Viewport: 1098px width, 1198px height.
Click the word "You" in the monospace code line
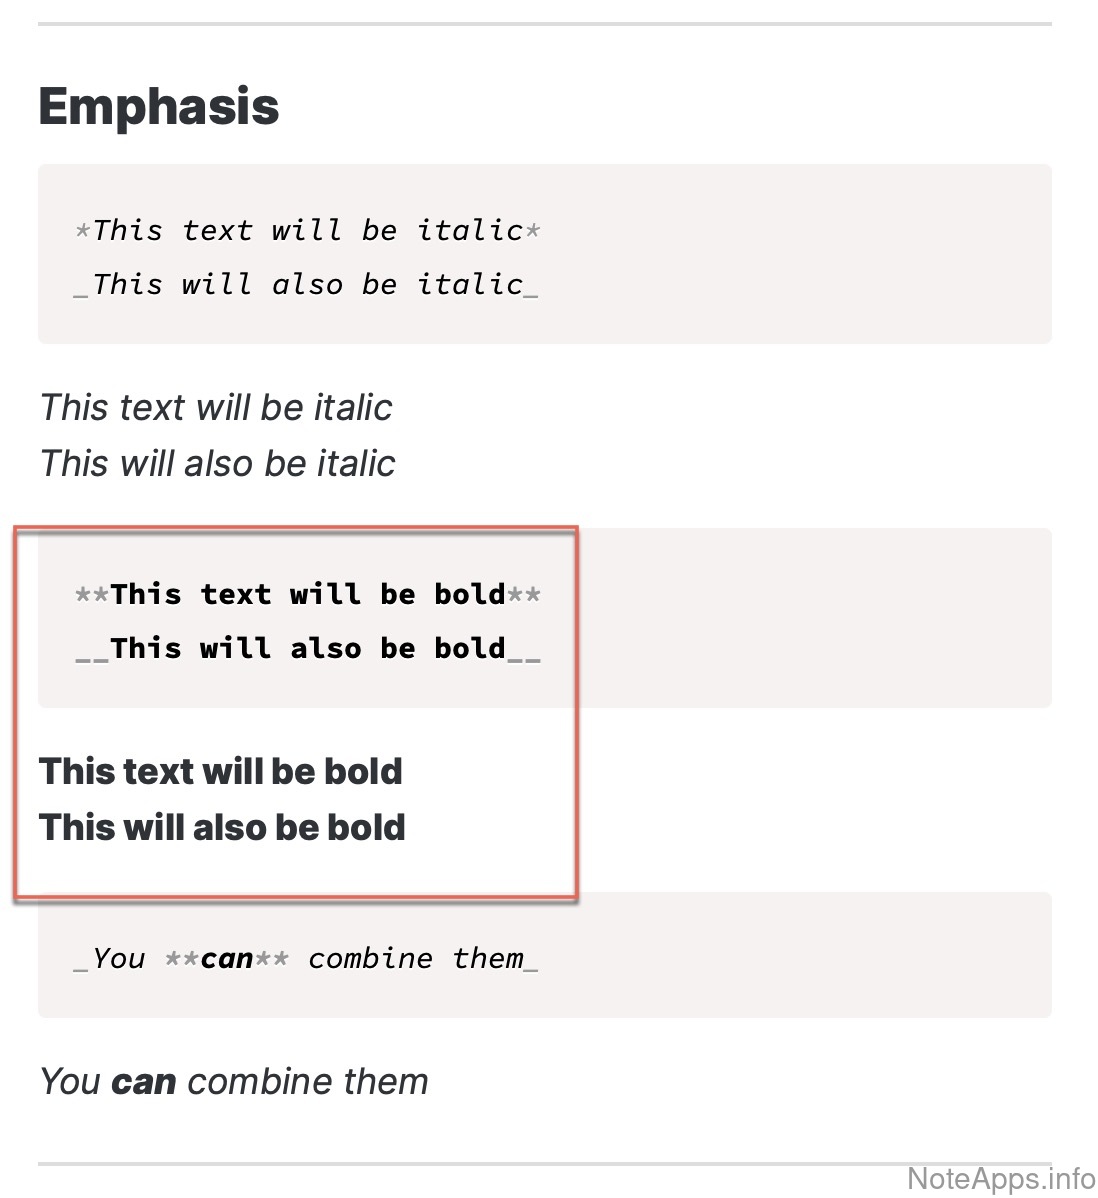118,959
